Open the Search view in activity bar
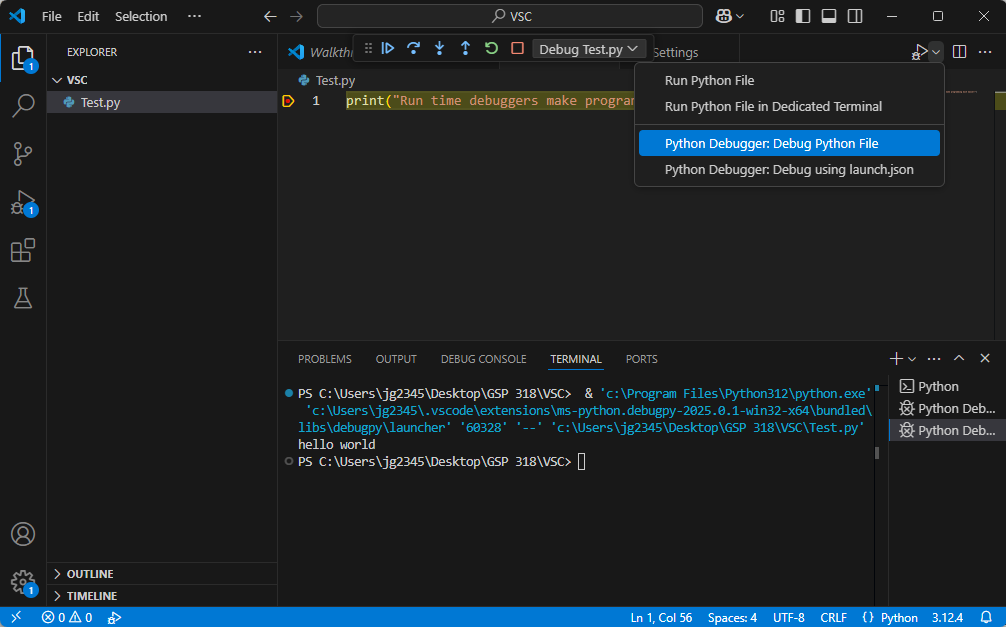This screenshot has height=627, width=1006. click(x=23, y=105)
